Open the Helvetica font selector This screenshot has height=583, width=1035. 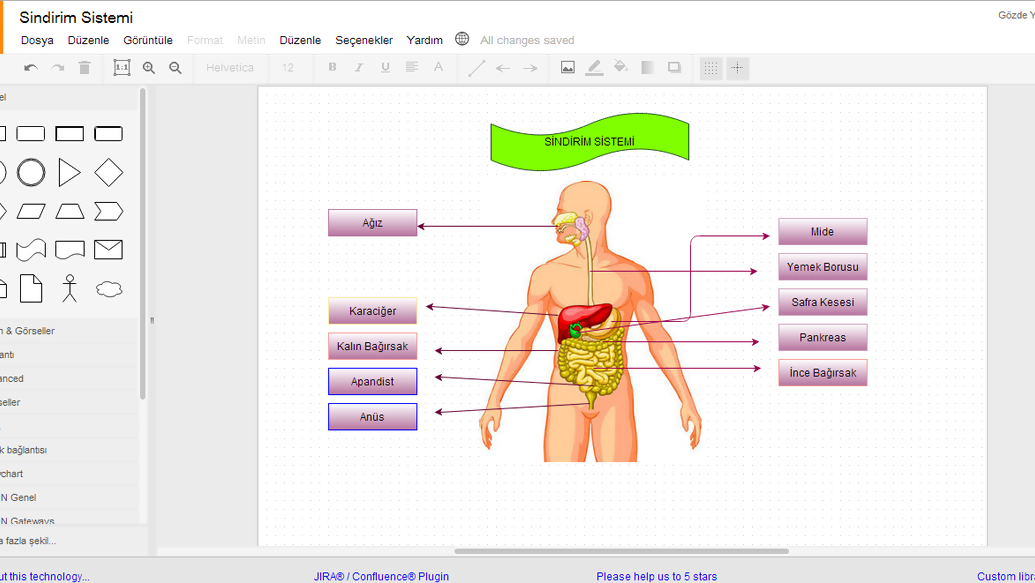coord(230,67)
